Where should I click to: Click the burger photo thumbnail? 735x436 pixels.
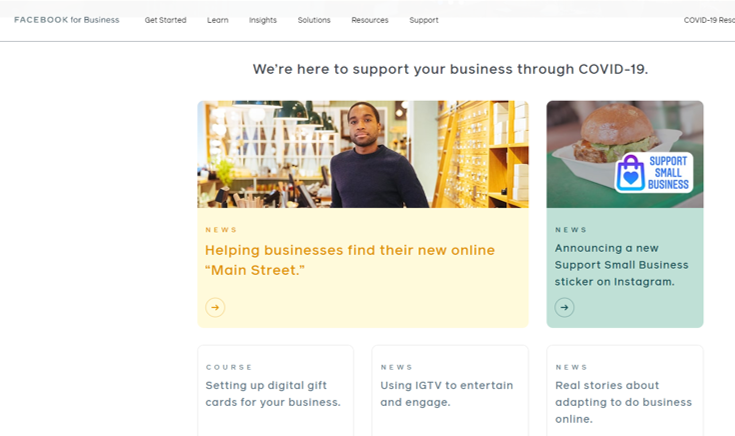(625, 154)
